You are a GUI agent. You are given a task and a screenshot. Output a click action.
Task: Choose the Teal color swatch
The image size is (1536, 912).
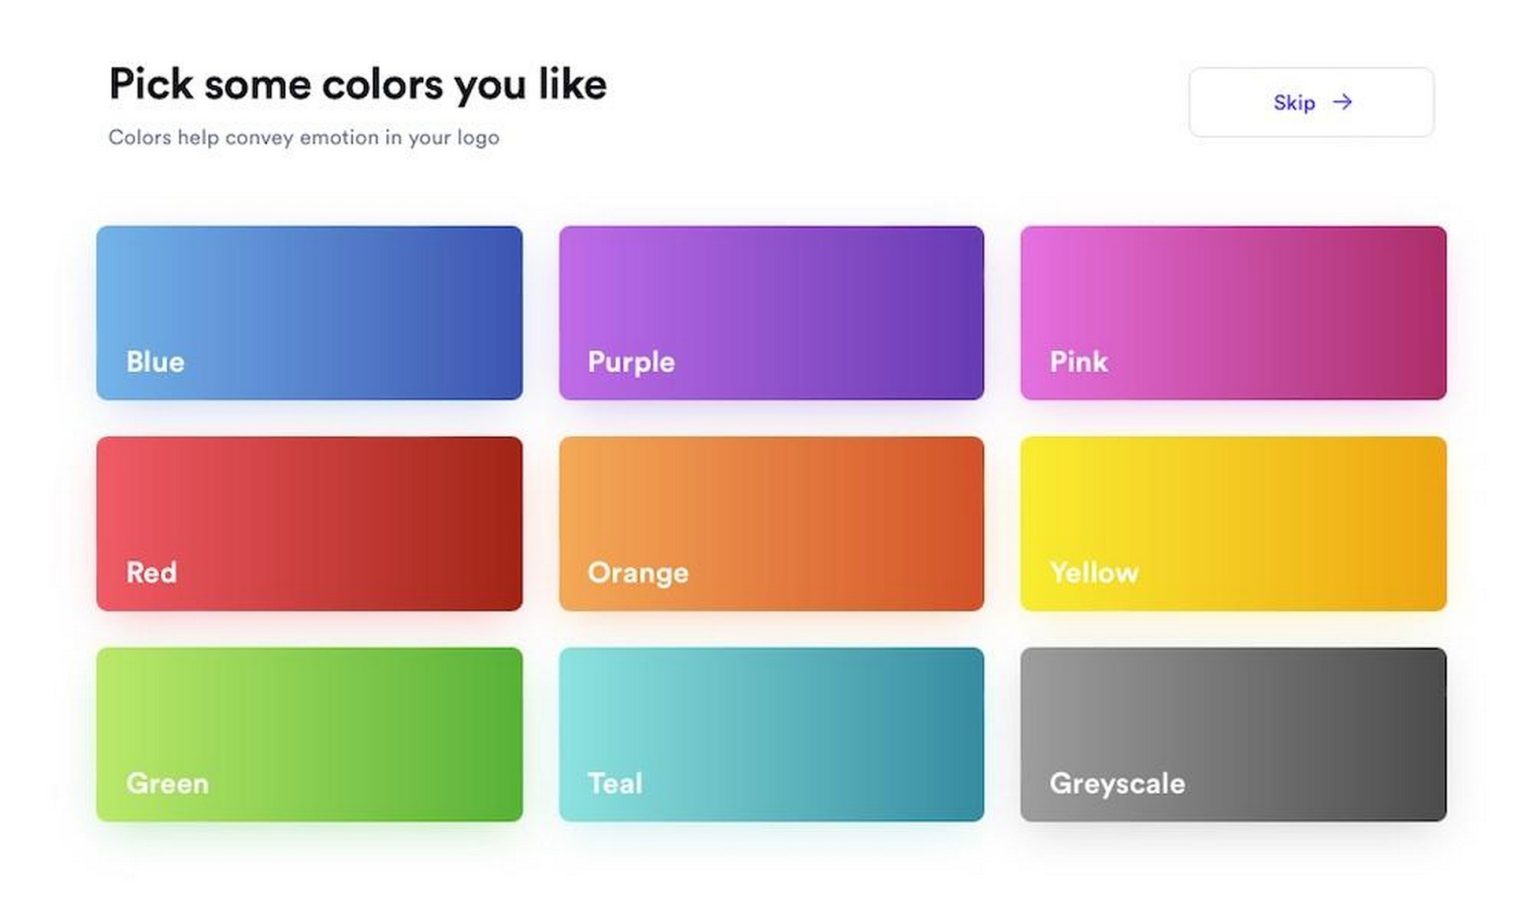point(771,734)
